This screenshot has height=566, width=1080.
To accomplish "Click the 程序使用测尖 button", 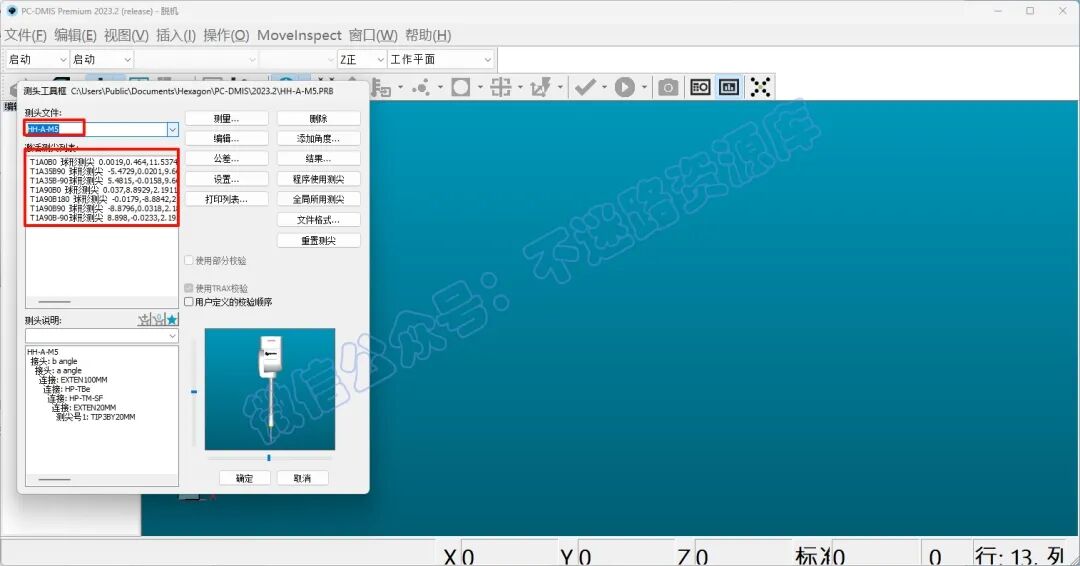I will click(x=318, y=179).
